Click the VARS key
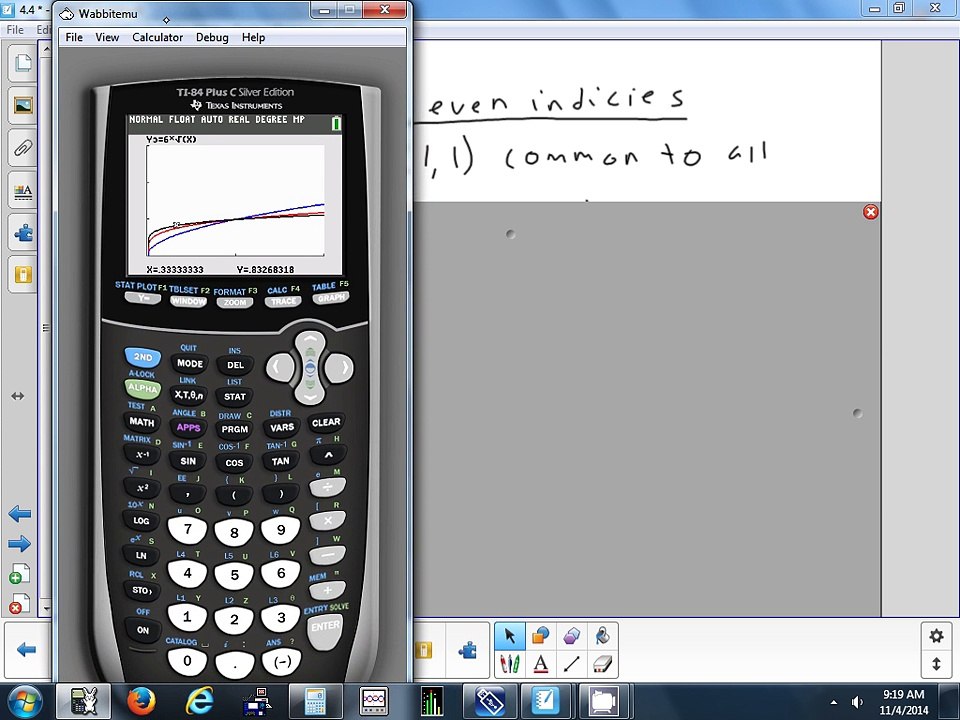This screenshot has height=720, width=960. [x=282, y=427]
